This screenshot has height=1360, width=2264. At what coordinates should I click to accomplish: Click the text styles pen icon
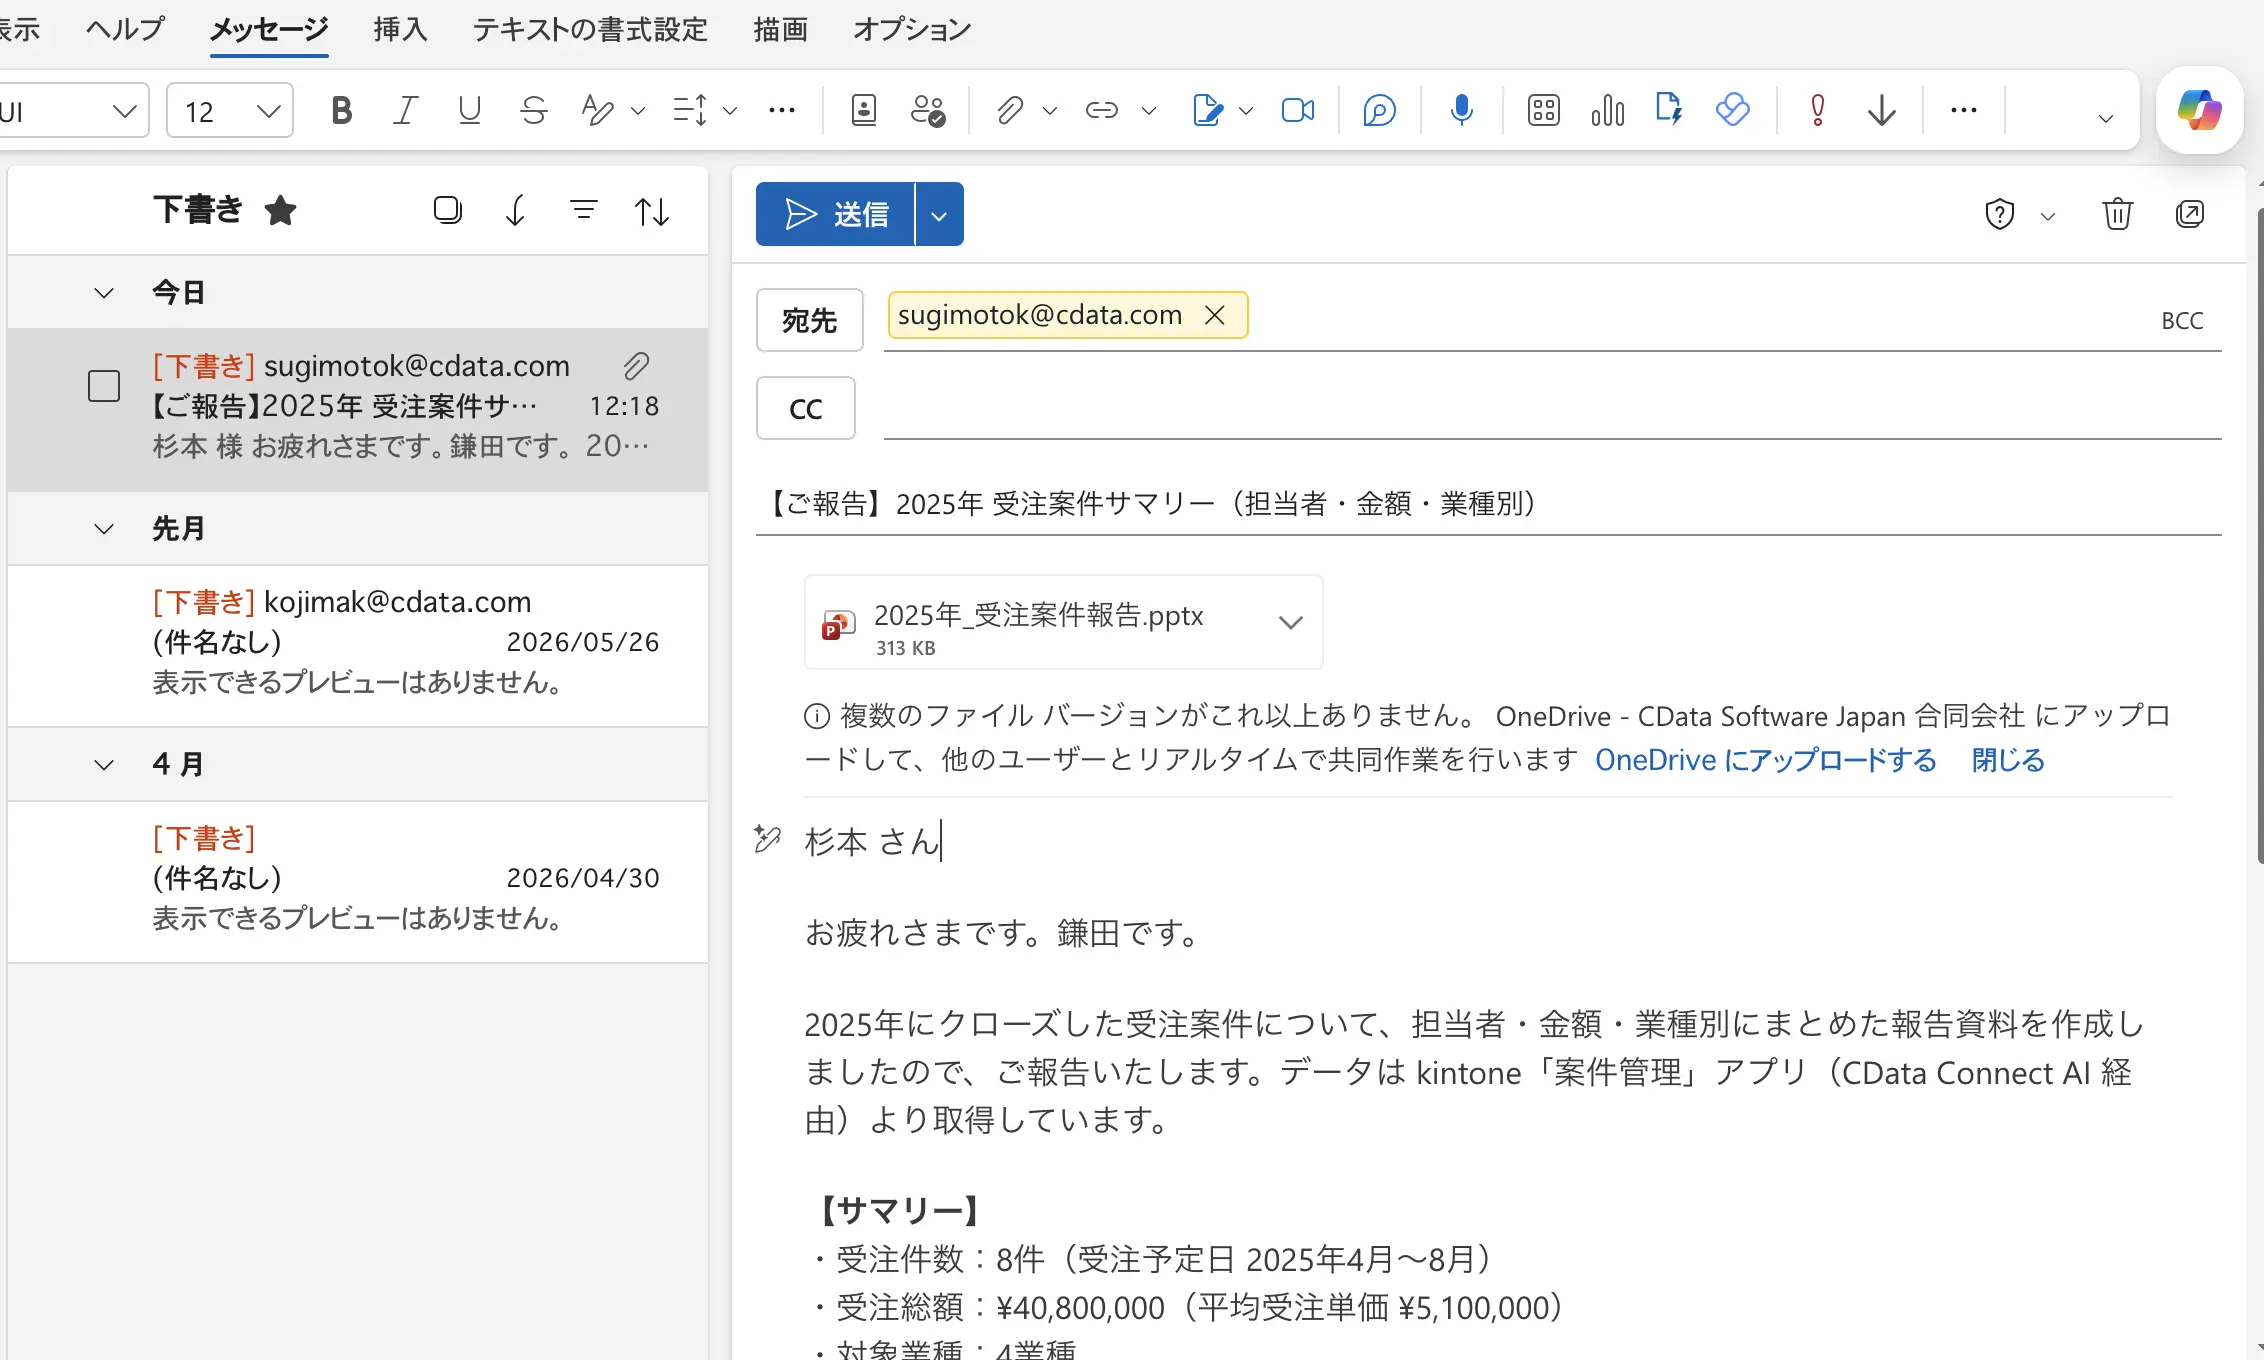598,110
